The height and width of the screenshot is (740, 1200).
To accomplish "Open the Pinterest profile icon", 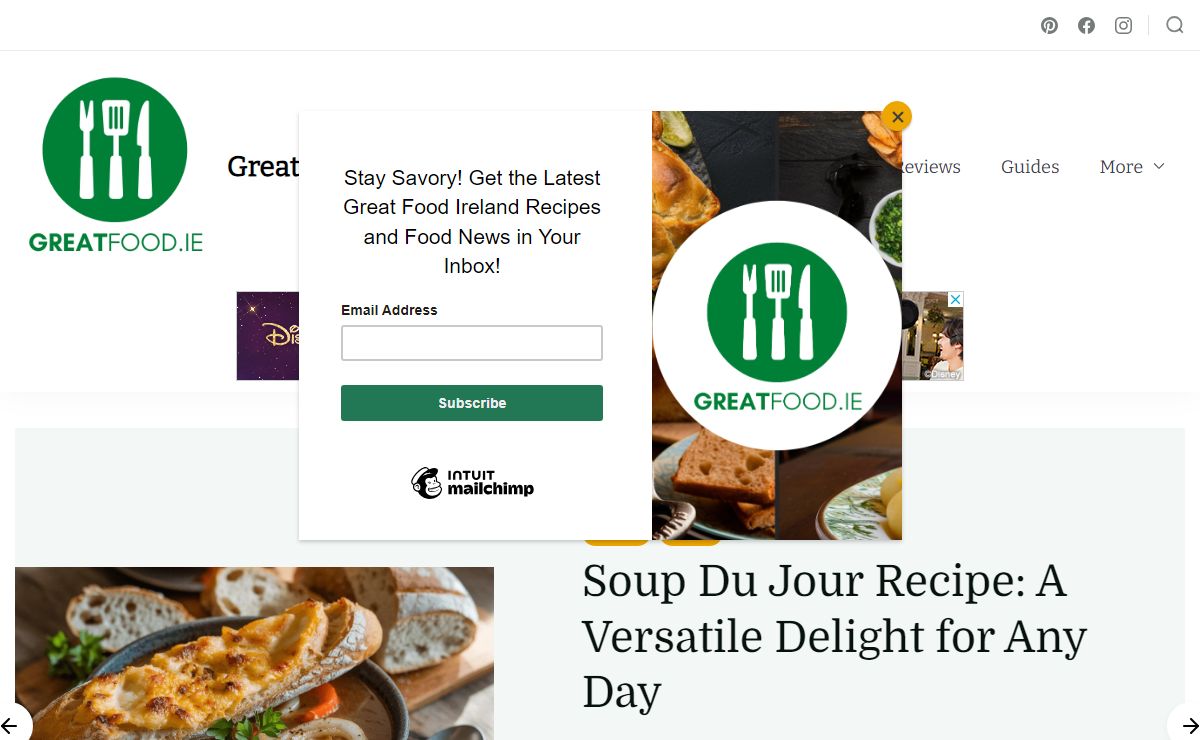I will (1049, 26).
